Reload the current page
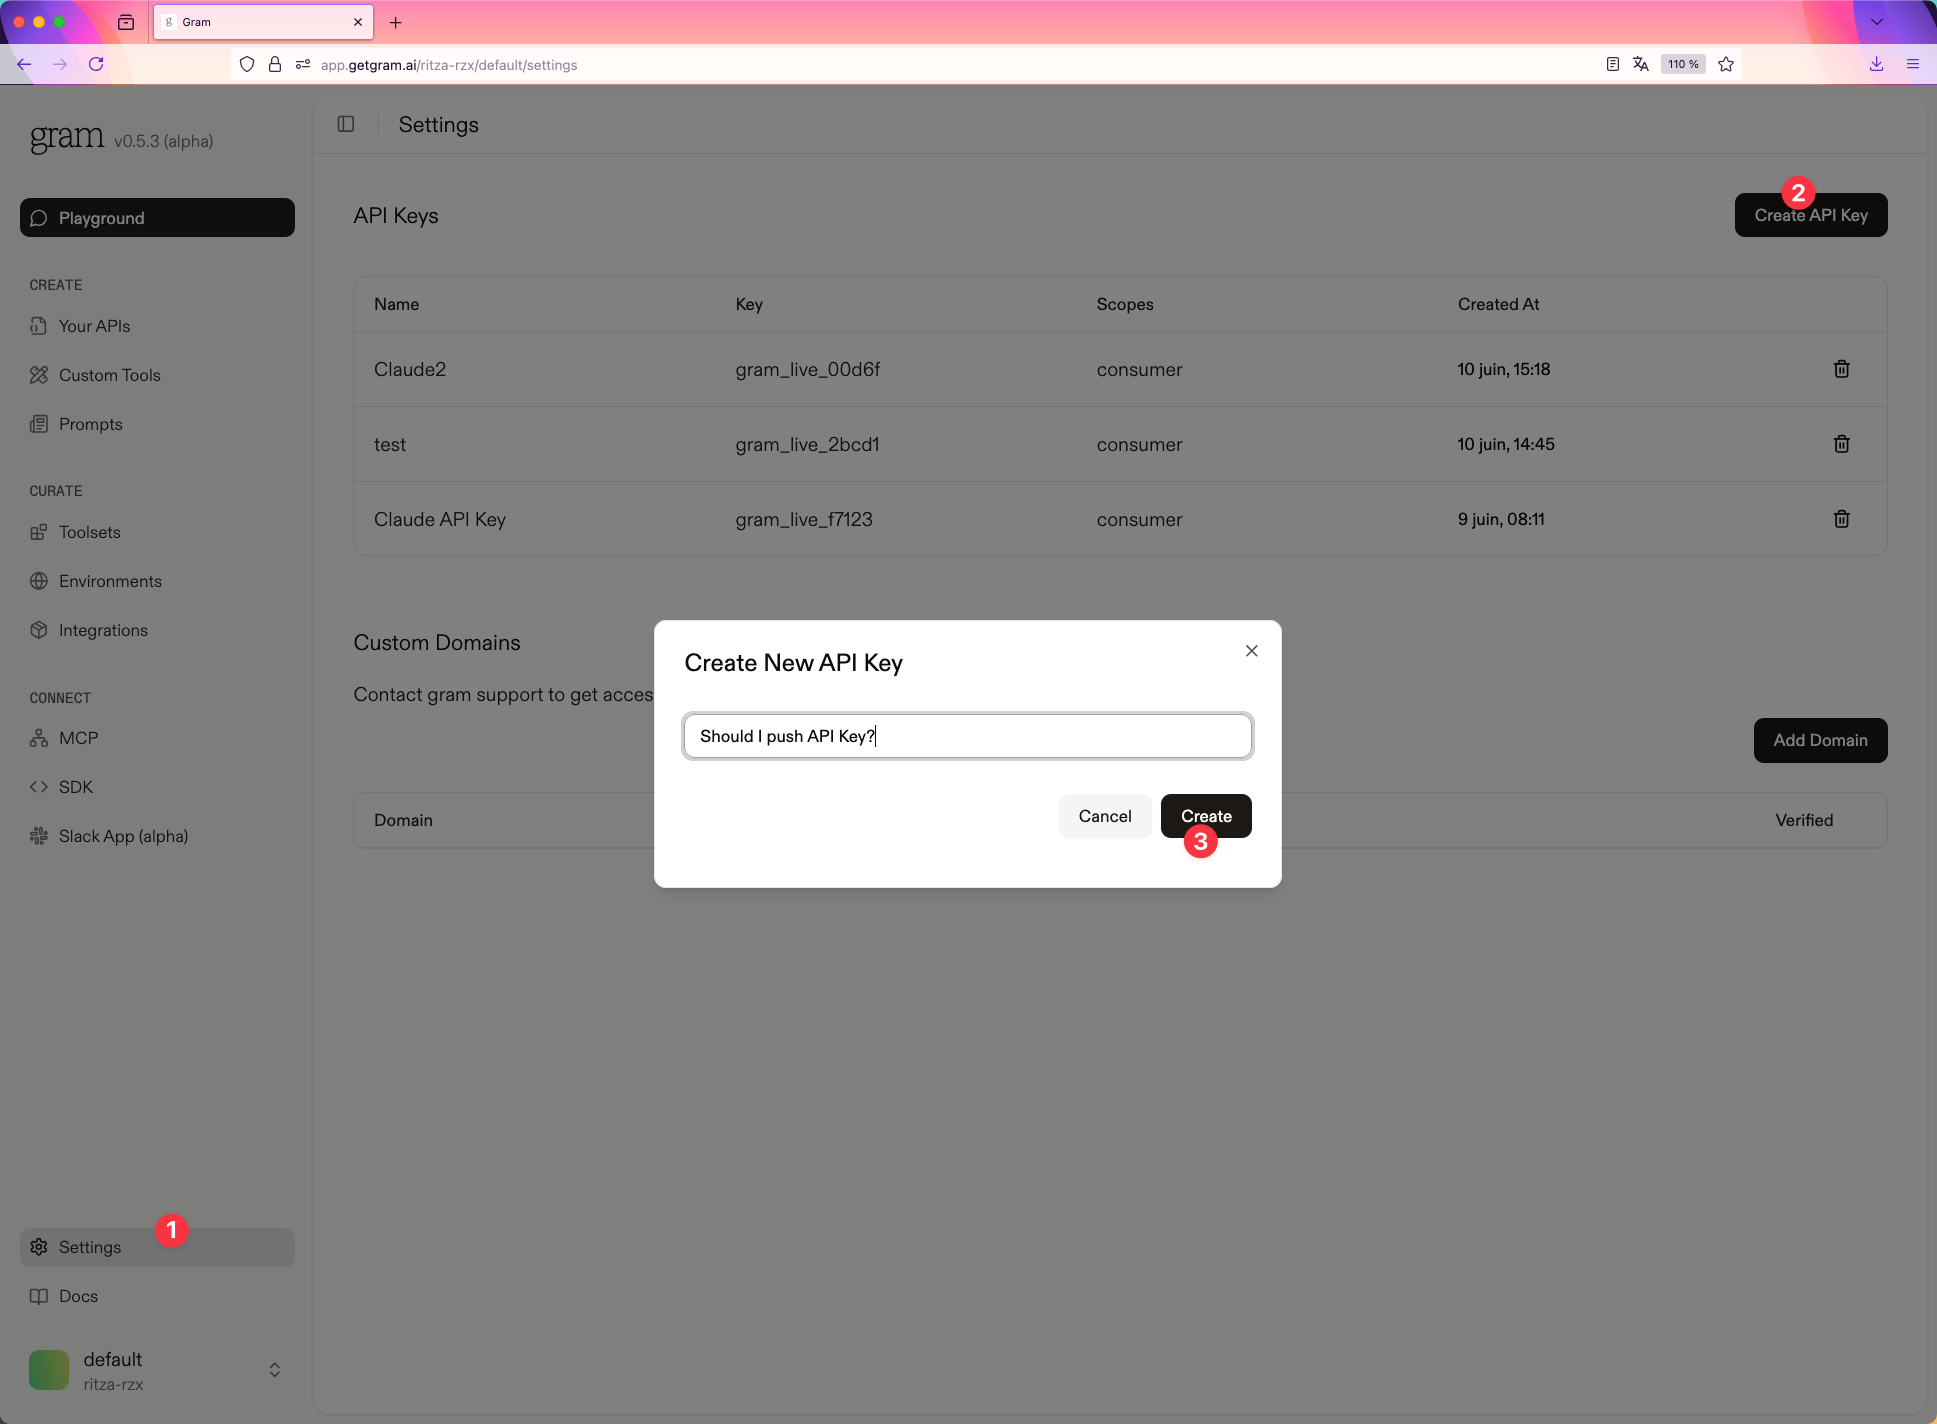 (x=96, y=64)
